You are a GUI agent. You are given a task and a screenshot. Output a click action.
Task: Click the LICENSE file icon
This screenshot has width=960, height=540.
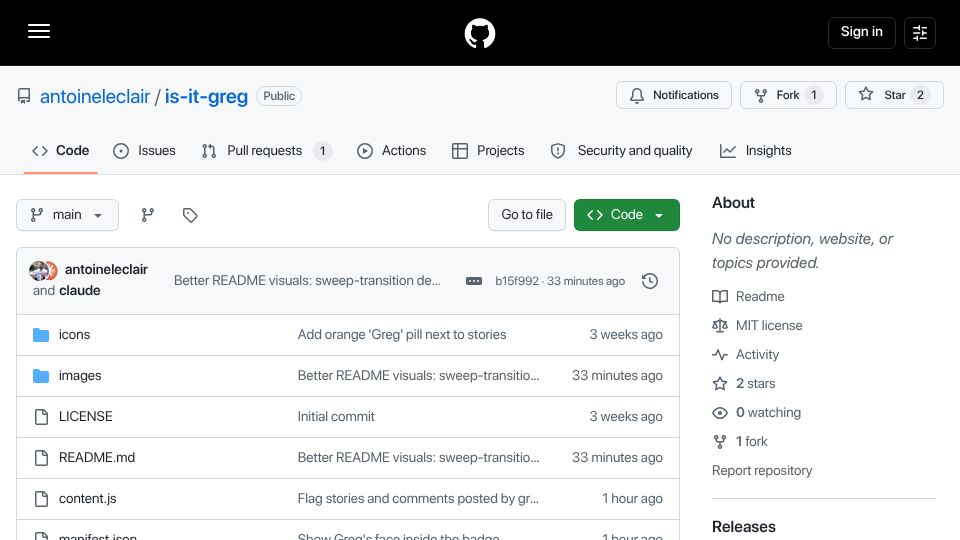(41, 417)
